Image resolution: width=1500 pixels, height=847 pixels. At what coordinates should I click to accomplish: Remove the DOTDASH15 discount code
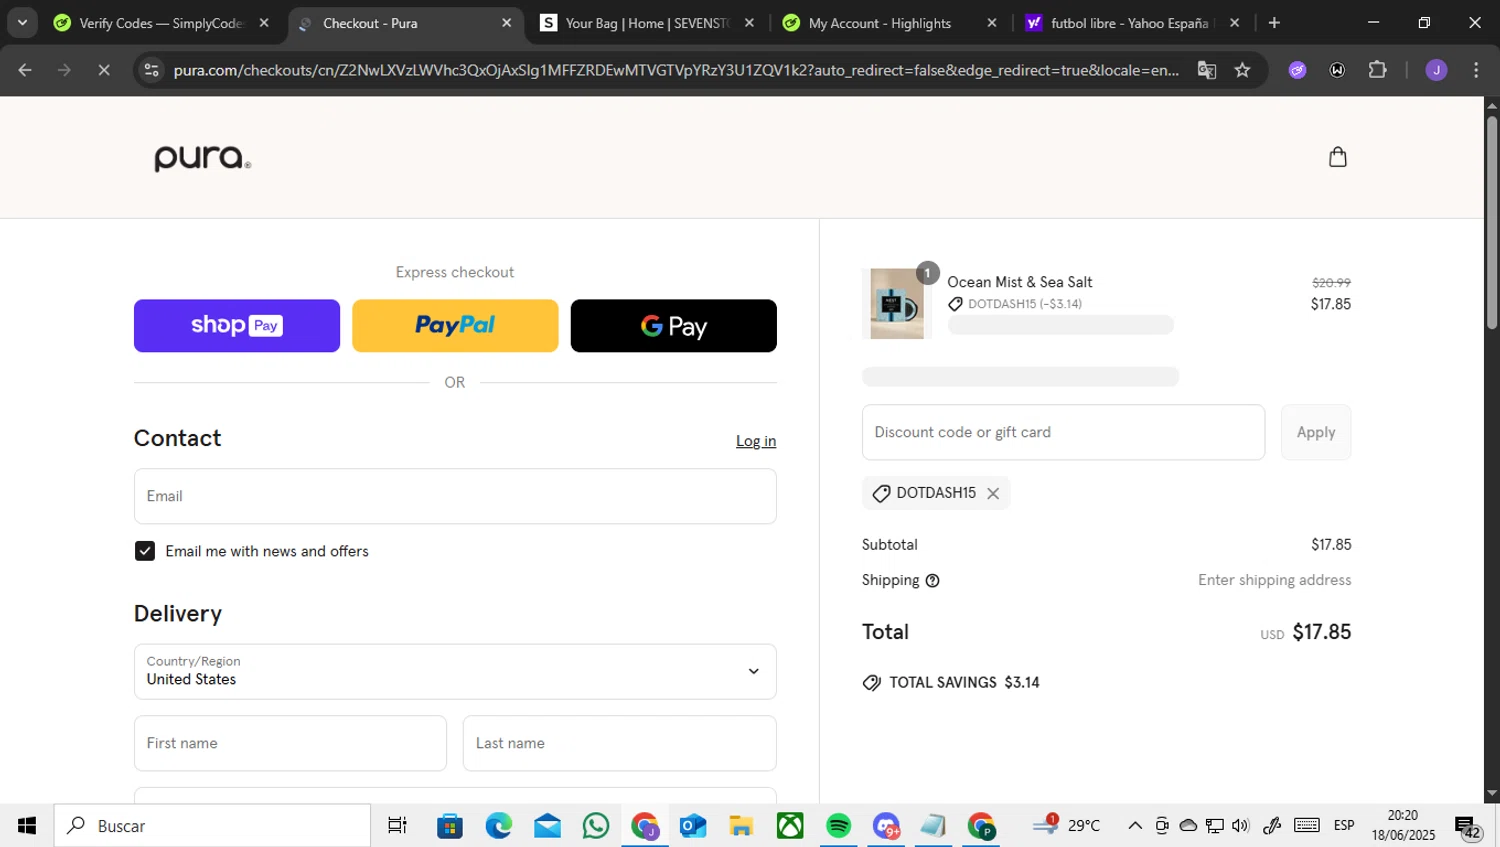tap(993, 493)
